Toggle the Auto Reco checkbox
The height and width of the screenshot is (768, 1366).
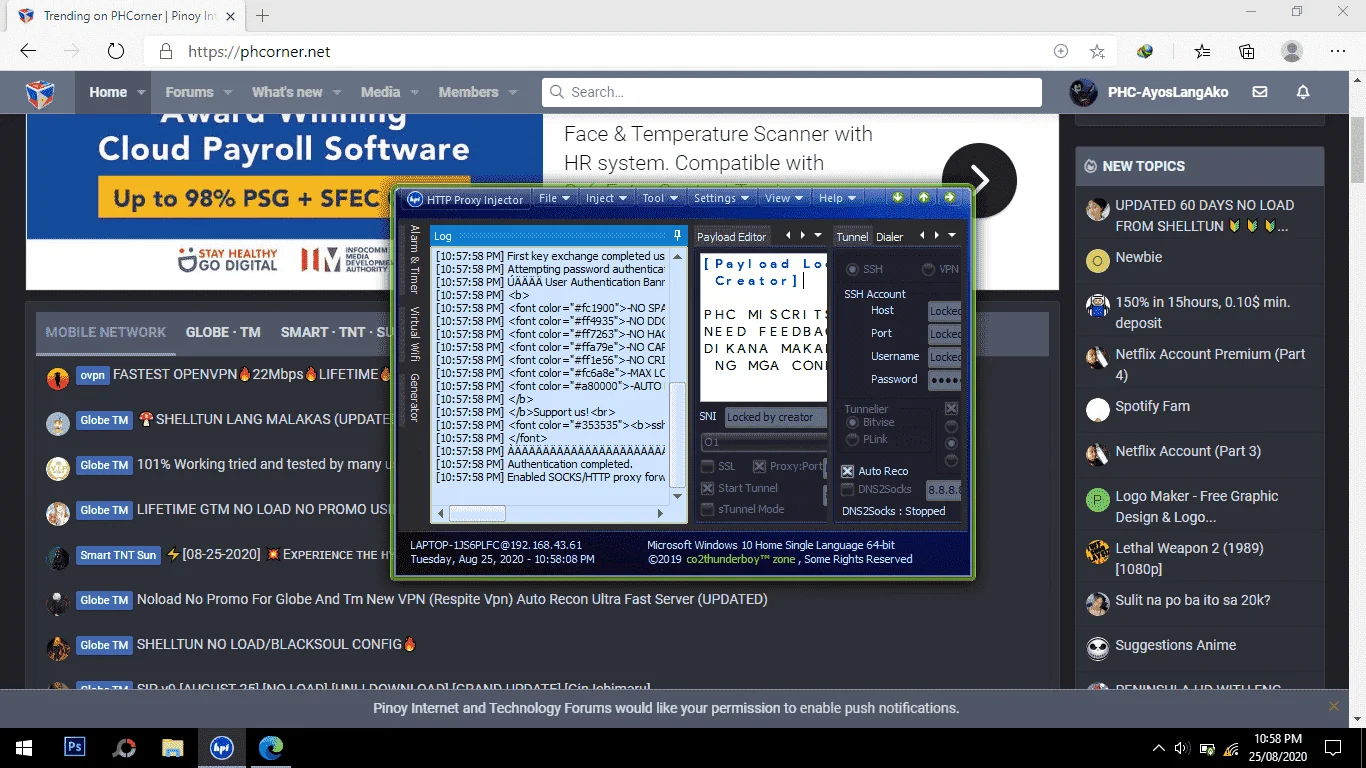coord(847,471)
